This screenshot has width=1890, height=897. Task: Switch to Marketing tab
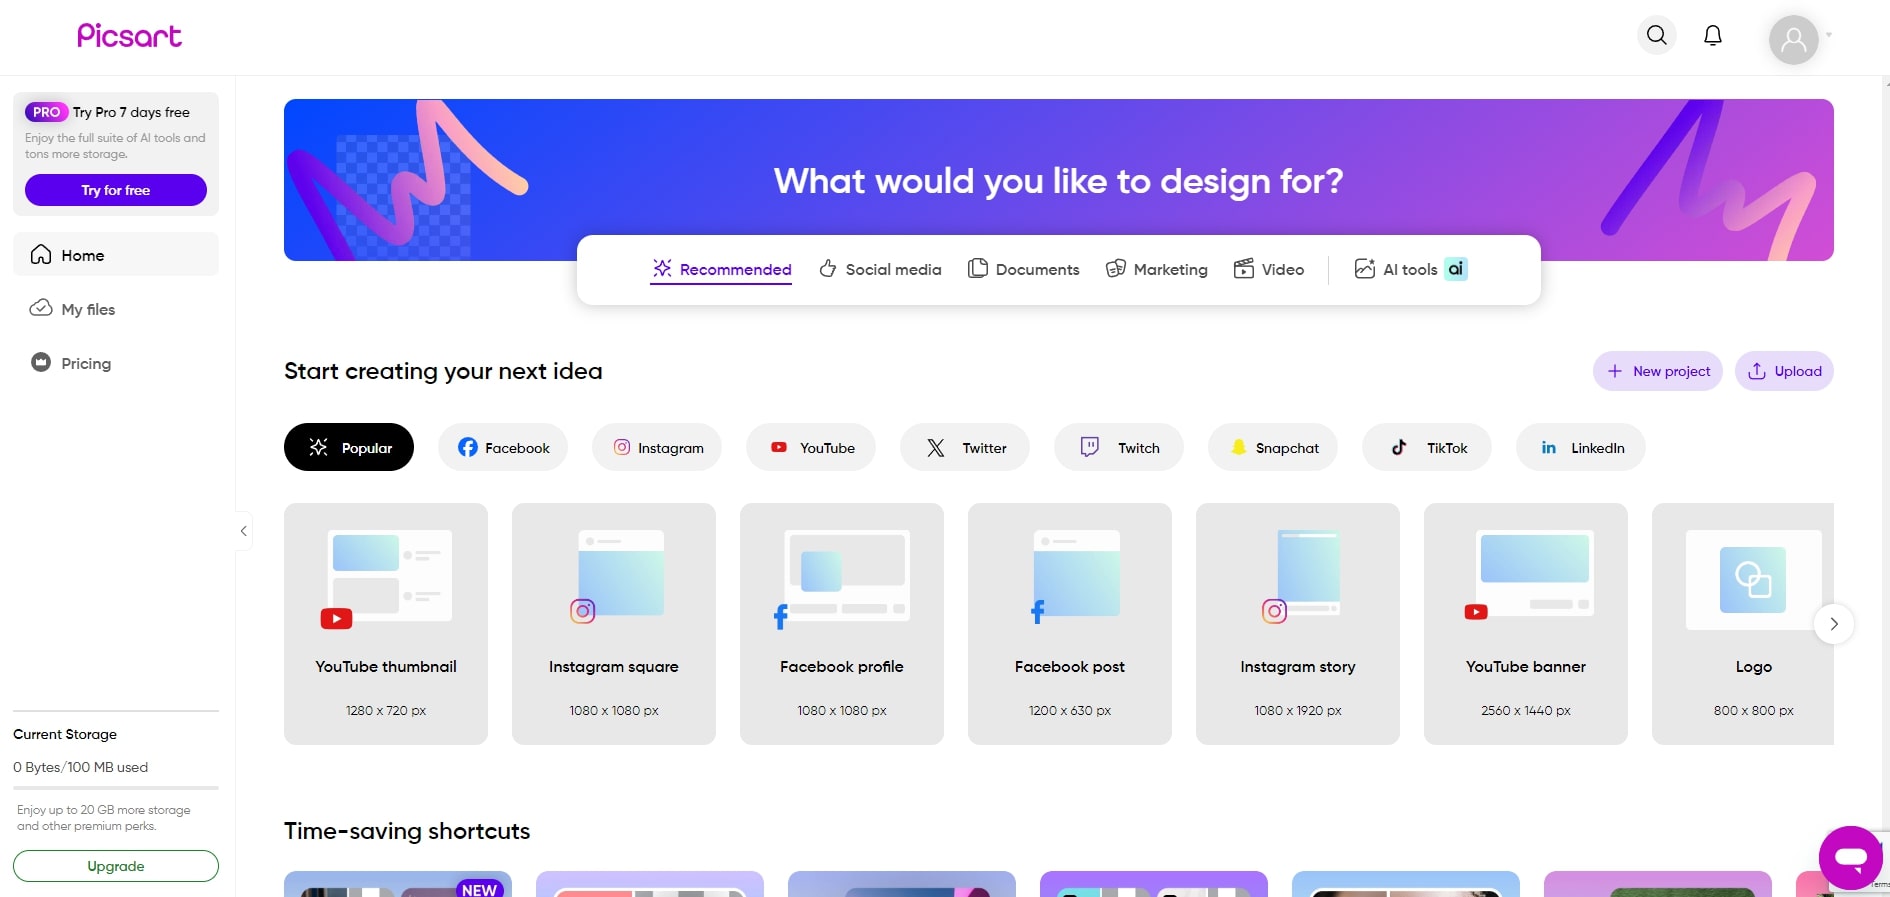point(1157,269)
